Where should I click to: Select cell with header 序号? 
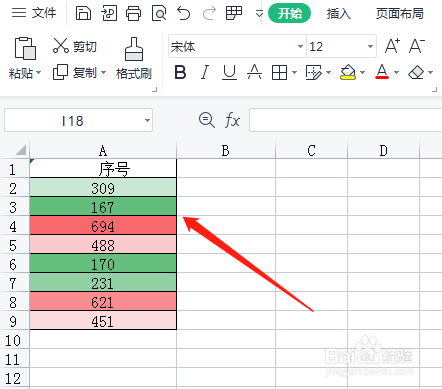coord(103,168)
